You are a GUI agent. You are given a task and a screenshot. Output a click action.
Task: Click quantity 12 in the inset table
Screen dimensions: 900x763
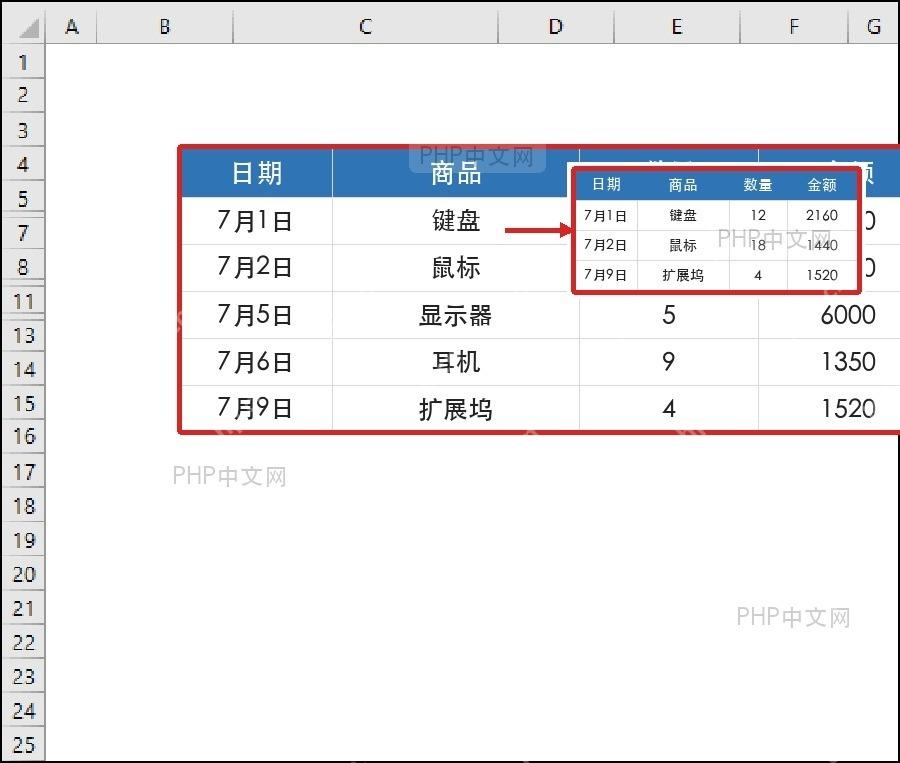[x=758, y=215]
